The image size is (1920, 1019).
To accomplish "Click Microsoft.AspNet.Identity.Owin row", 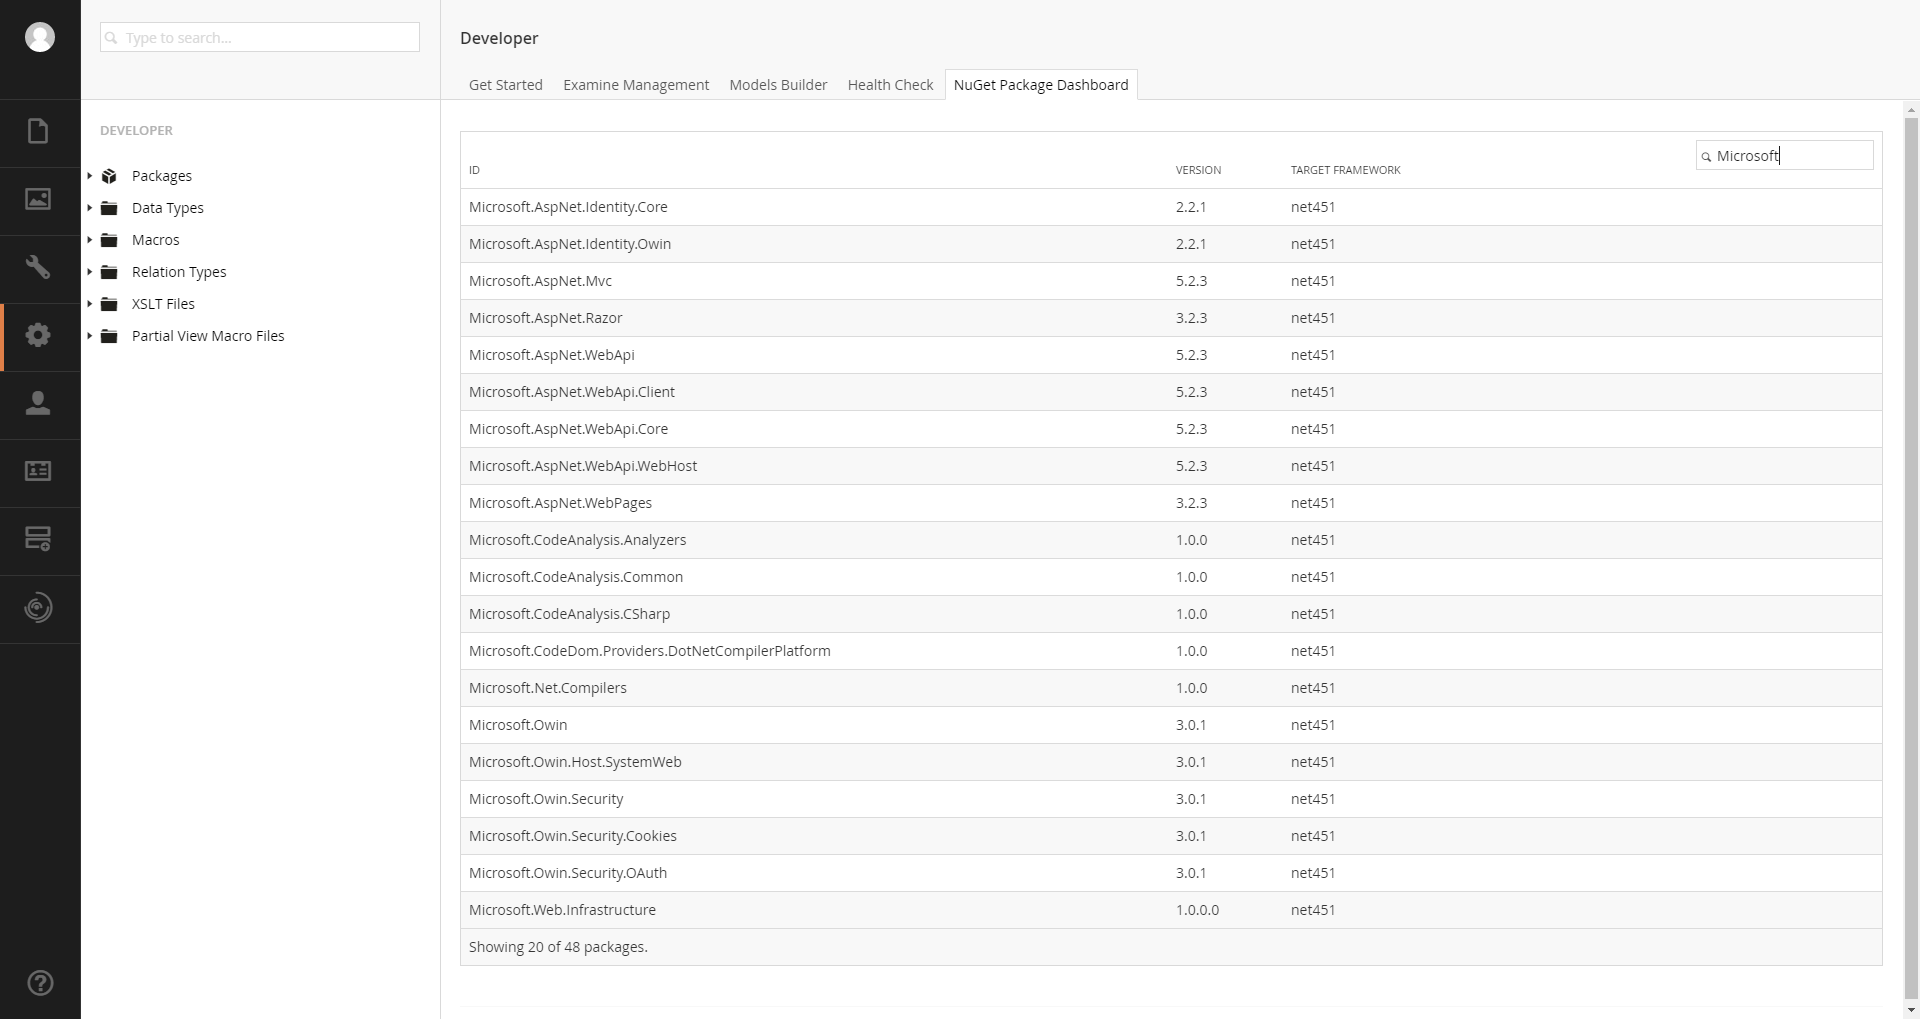I will [1171, 244].
